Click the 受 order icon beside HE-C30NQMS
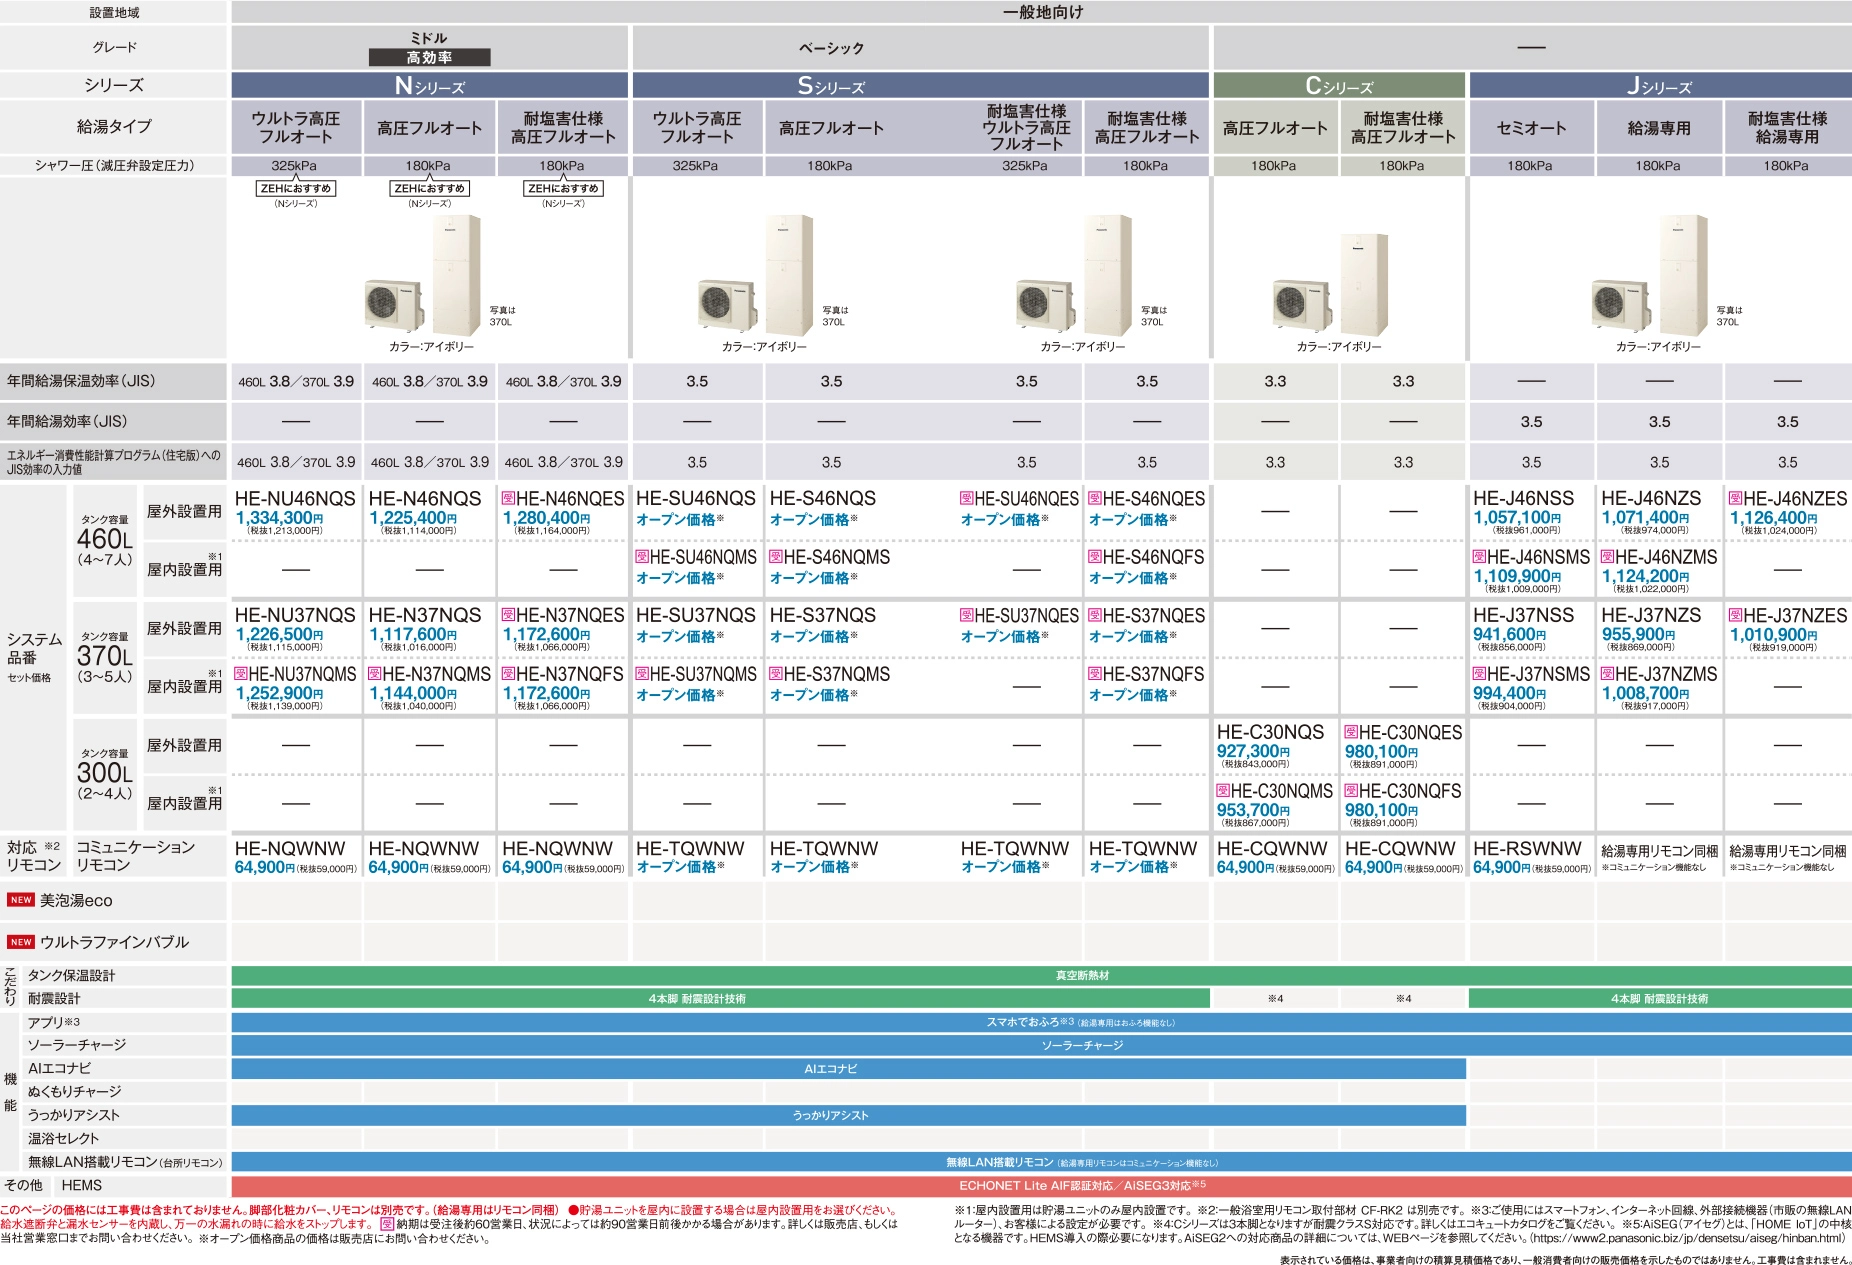The image size is (1852, 1265). pyautogui.click(x=1223, y=791)
